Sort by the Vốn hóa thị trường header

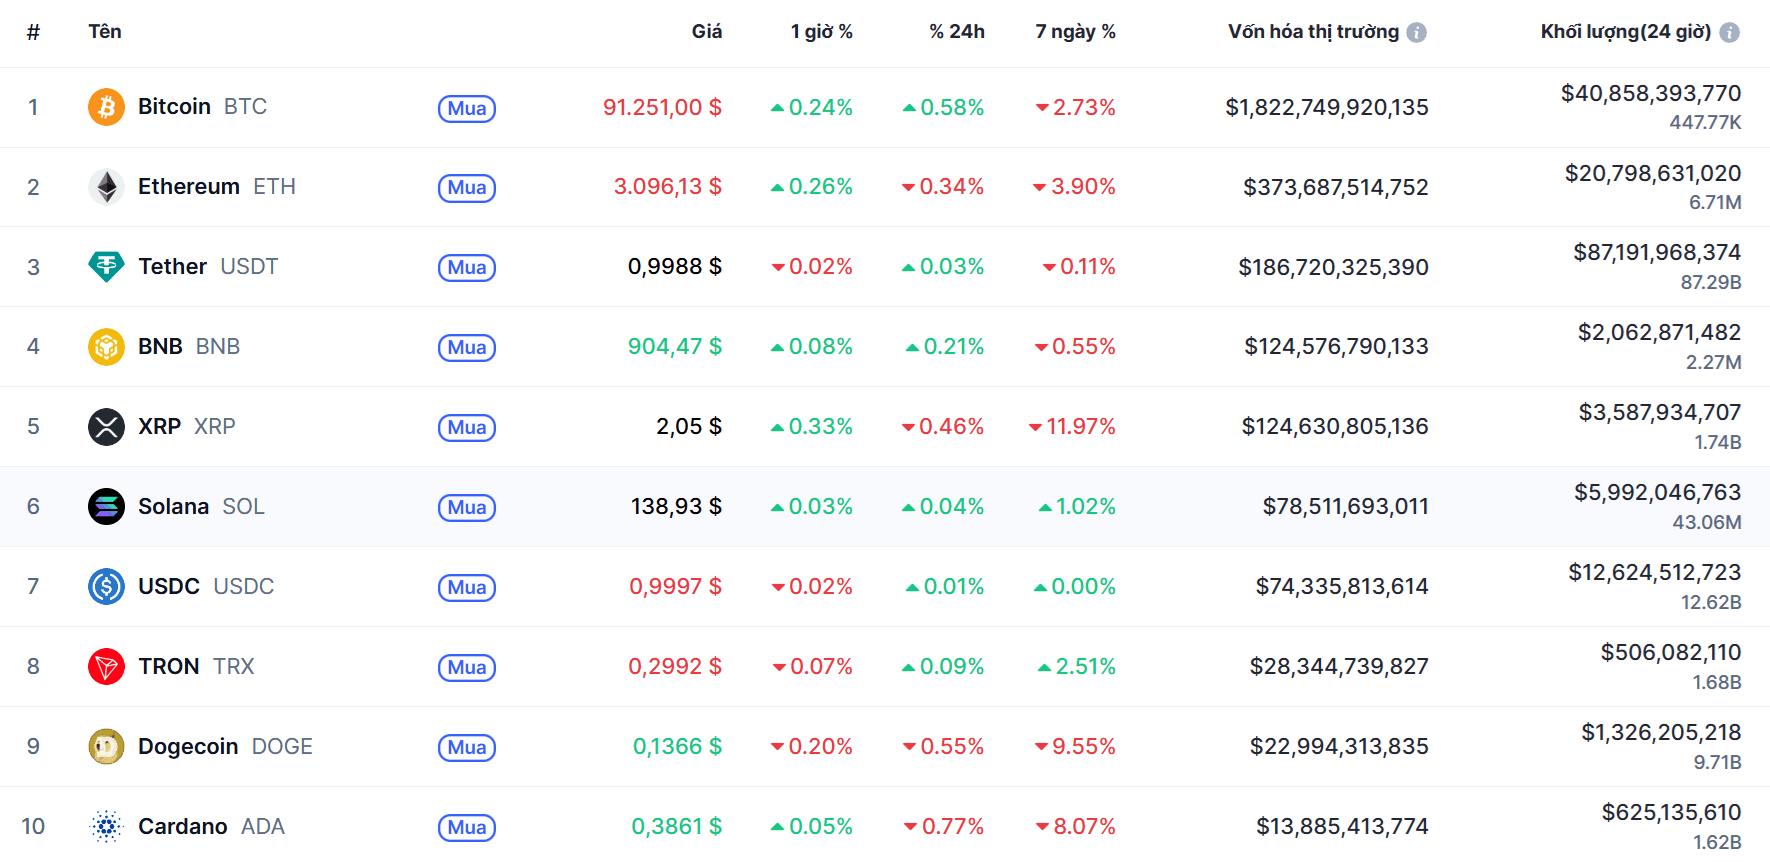[1313, 32]
